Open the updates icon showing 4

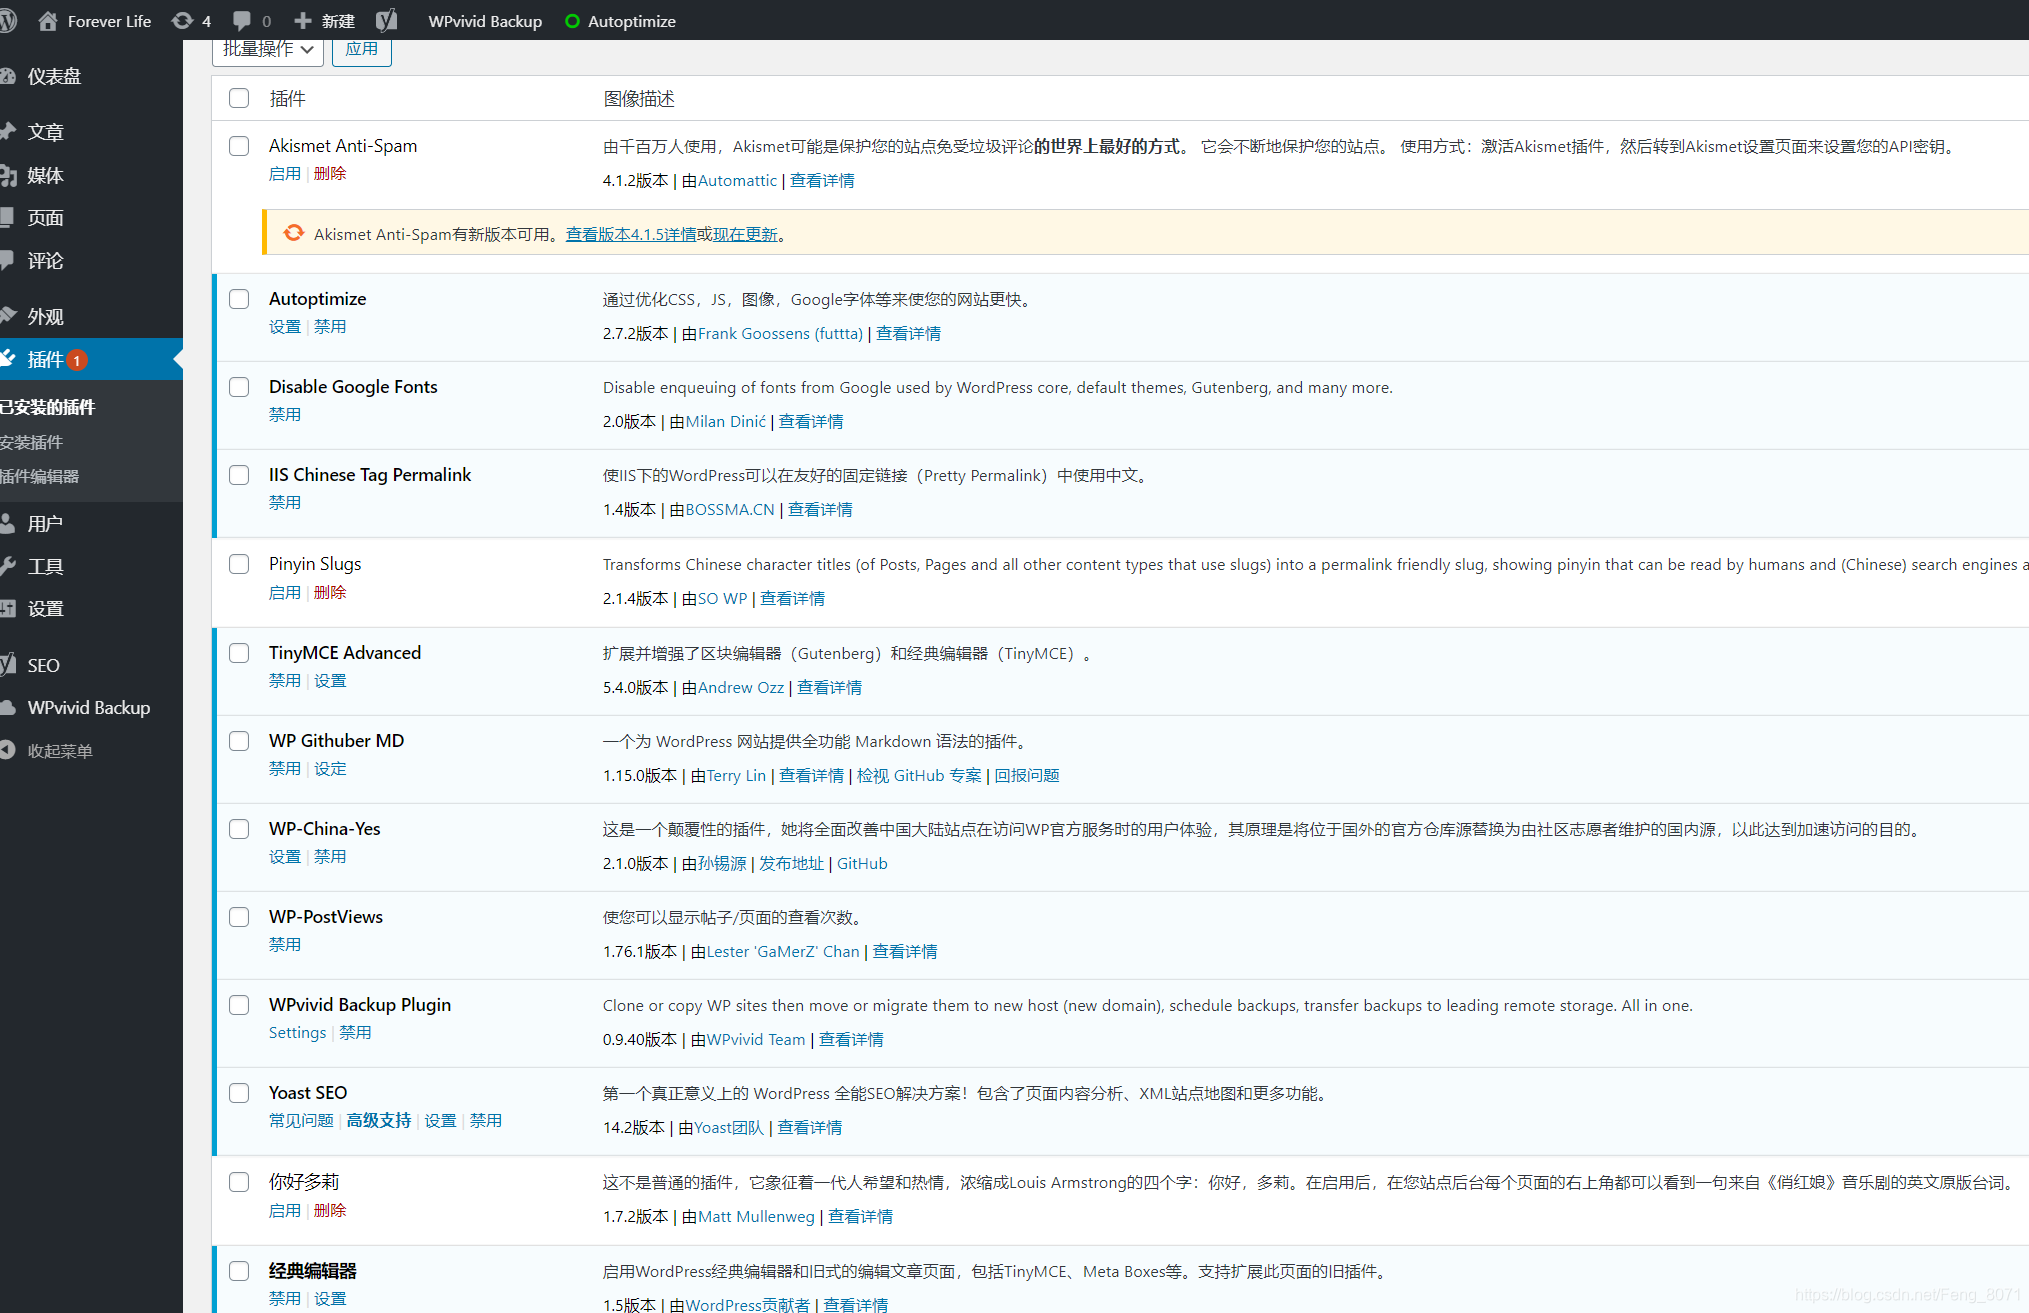(182, 21)
